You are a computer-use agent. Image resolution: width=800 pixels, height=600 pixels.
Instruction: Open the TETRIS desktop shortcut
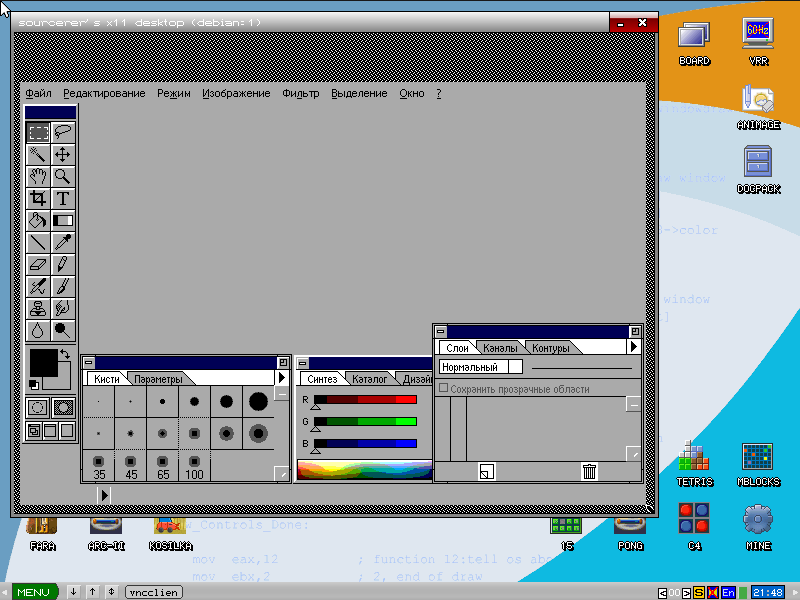pyautogui.click(x=694, y=461)
